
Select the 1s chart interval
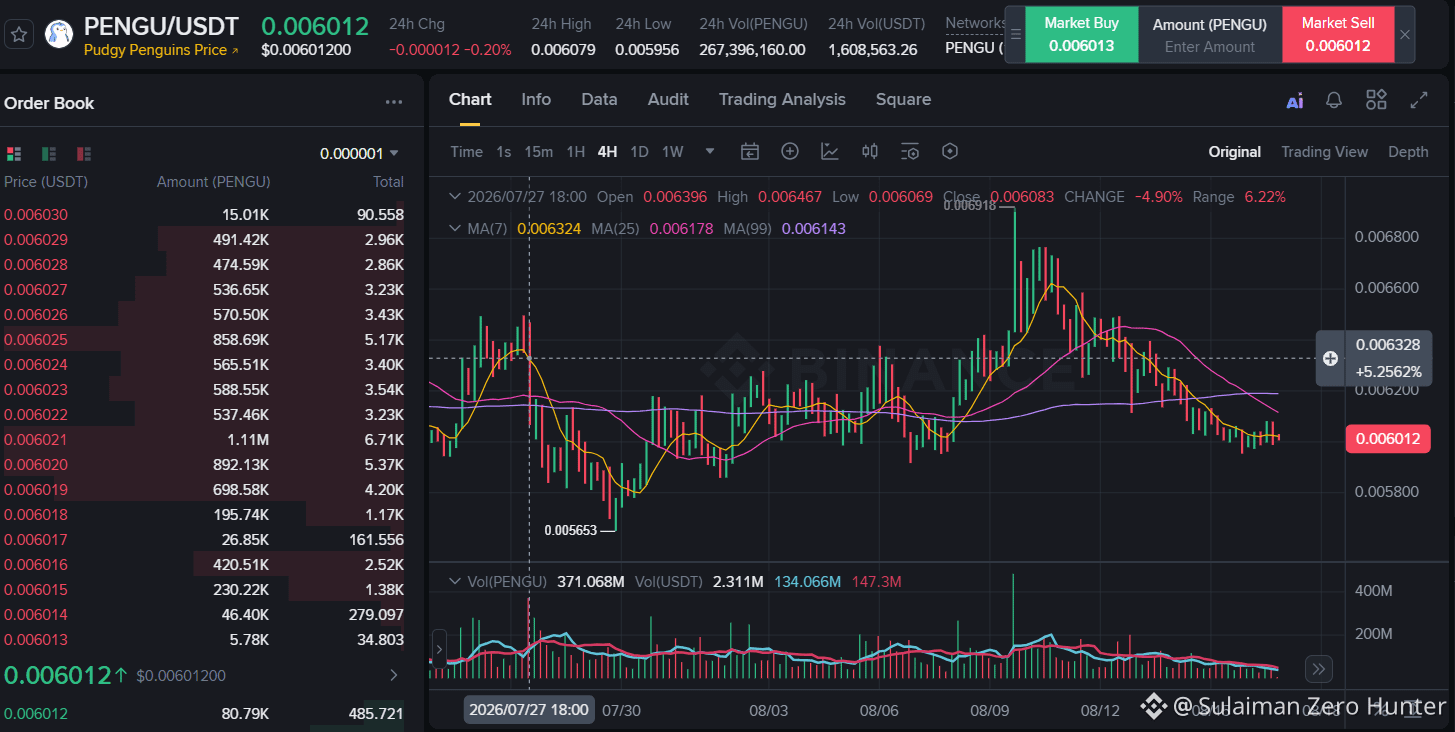[x=504, y=152]
